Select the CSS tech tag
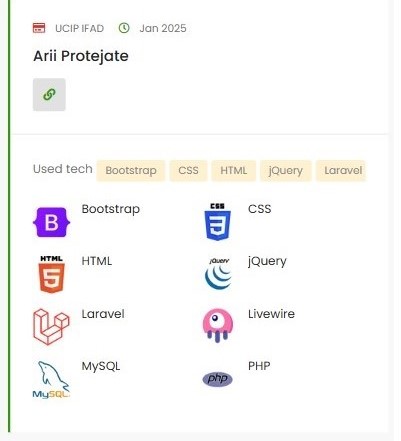The width and height of the screenshot is (401, 441). (x=188, y=171)
